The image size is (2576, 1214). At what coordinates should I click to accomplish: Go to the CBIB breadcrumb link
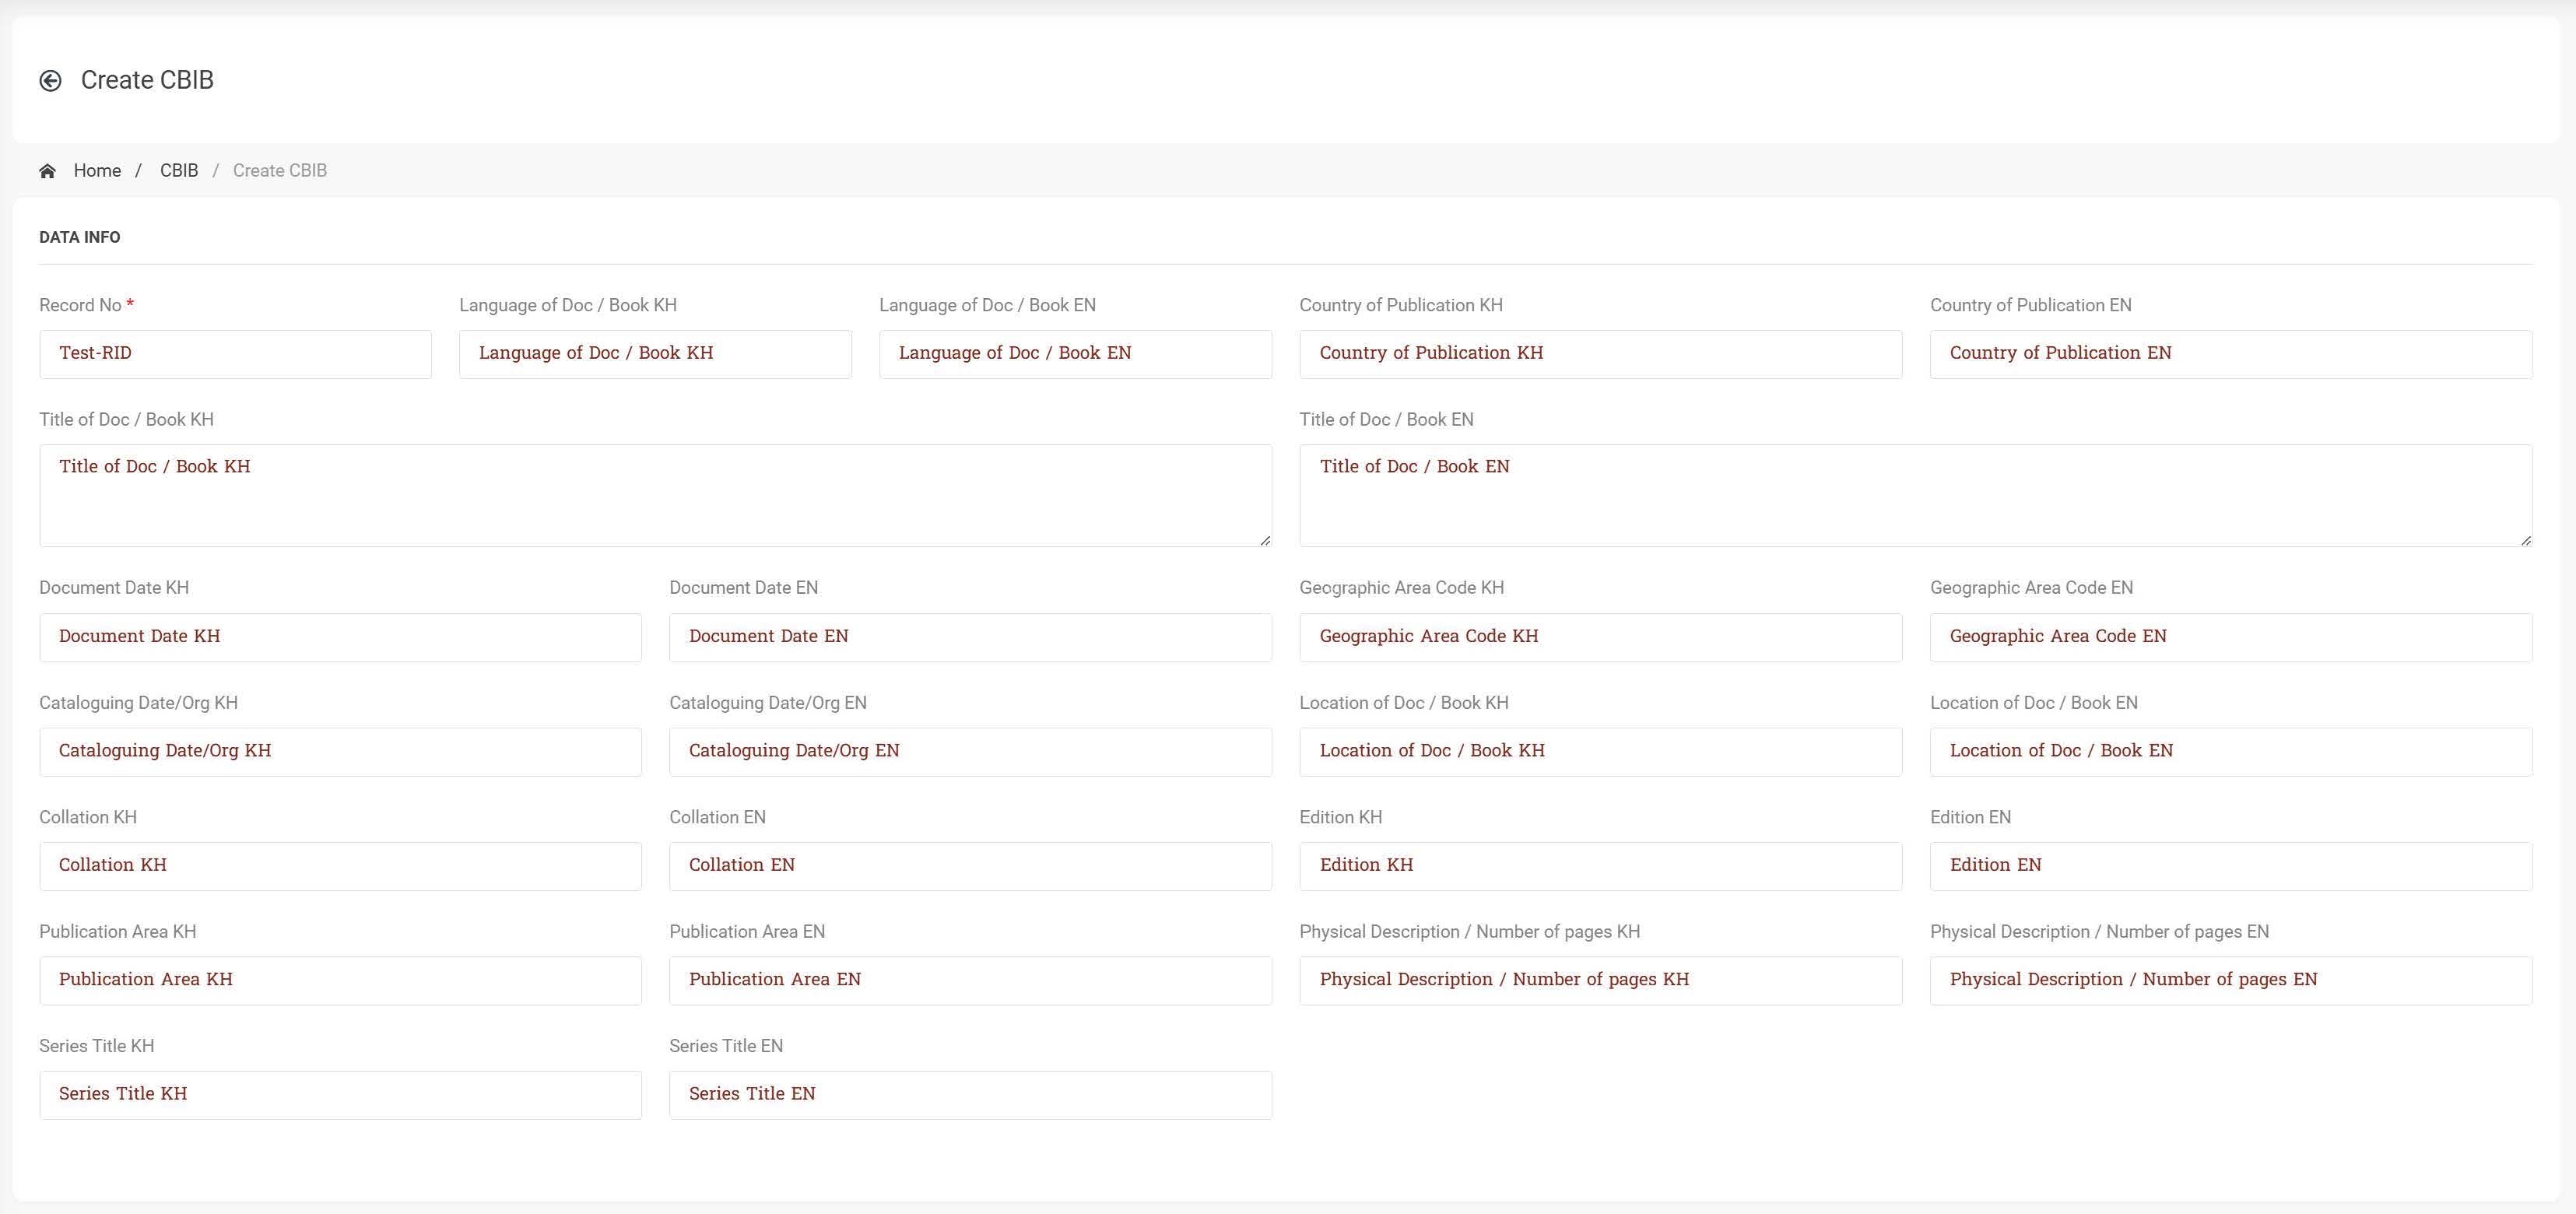tap(179, 171)
